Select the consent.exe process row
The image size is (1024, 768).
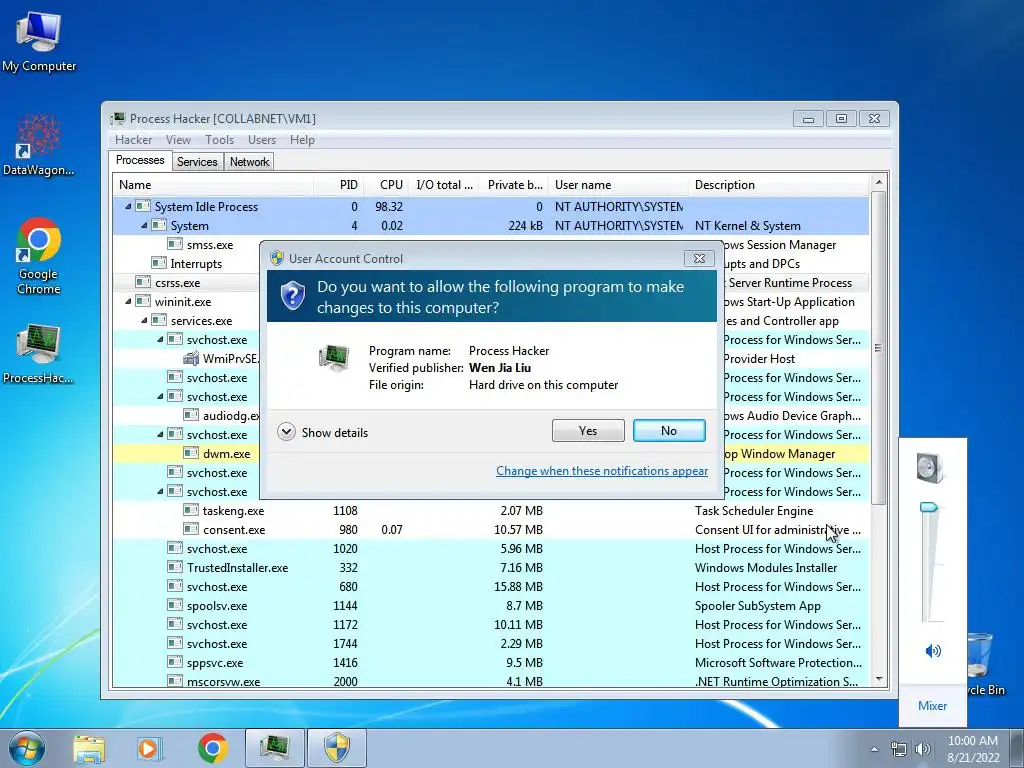click(491, 530)
